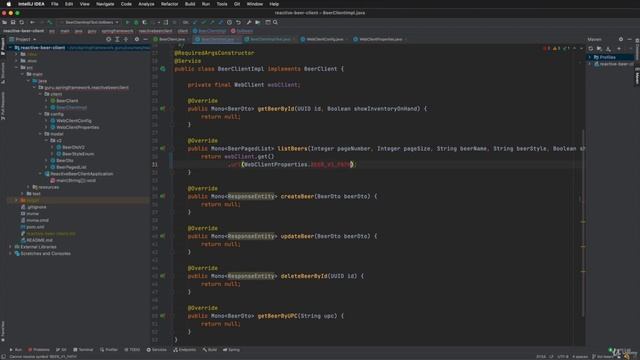Expand the Profiles node in Maven panel
Viewport: 640px width, 360px height.
[590, 57]
